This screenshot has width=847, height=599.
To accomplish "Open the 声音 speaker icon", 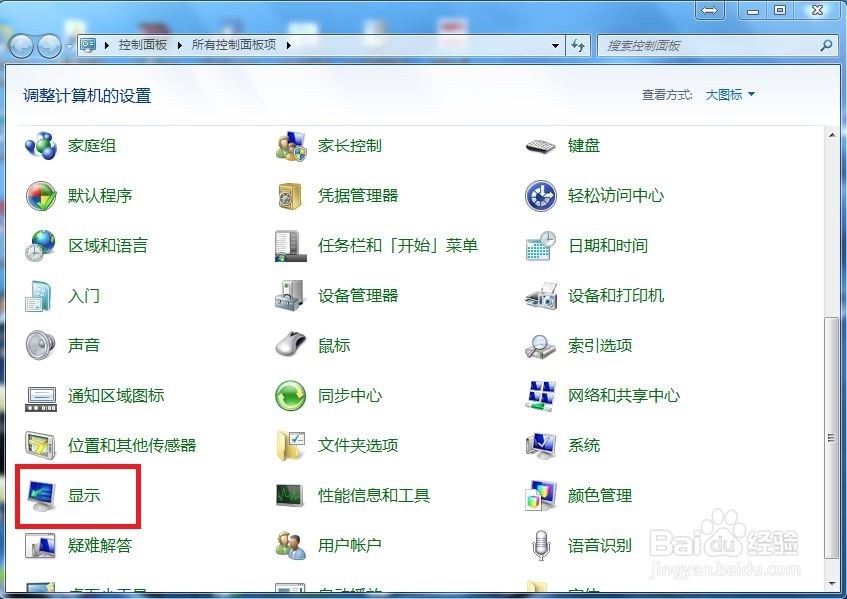I will coord(41,346).
